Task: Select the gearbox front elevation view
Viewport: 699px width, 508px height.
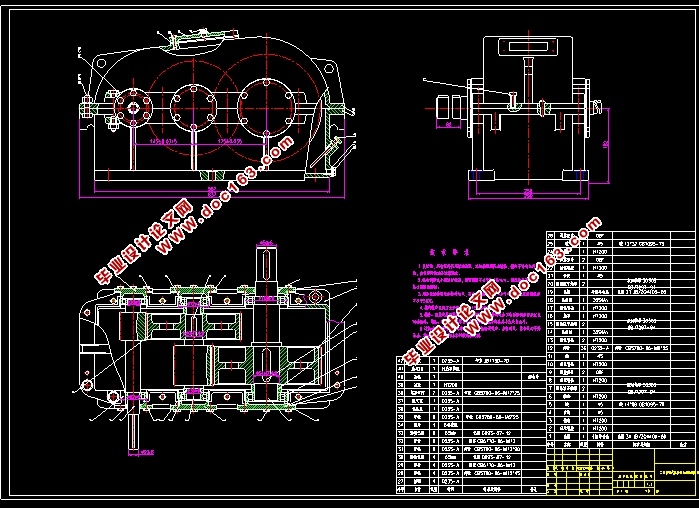Action: (217, 115)
